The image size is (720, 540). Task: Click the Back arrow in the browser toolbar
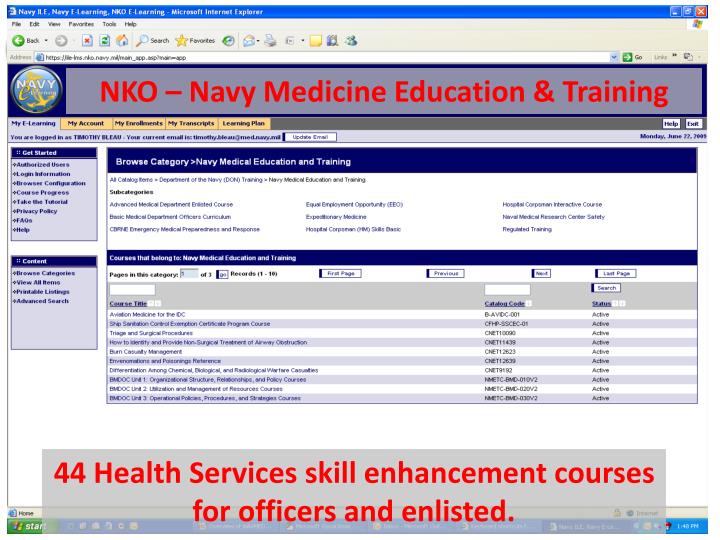click(18, 41)
